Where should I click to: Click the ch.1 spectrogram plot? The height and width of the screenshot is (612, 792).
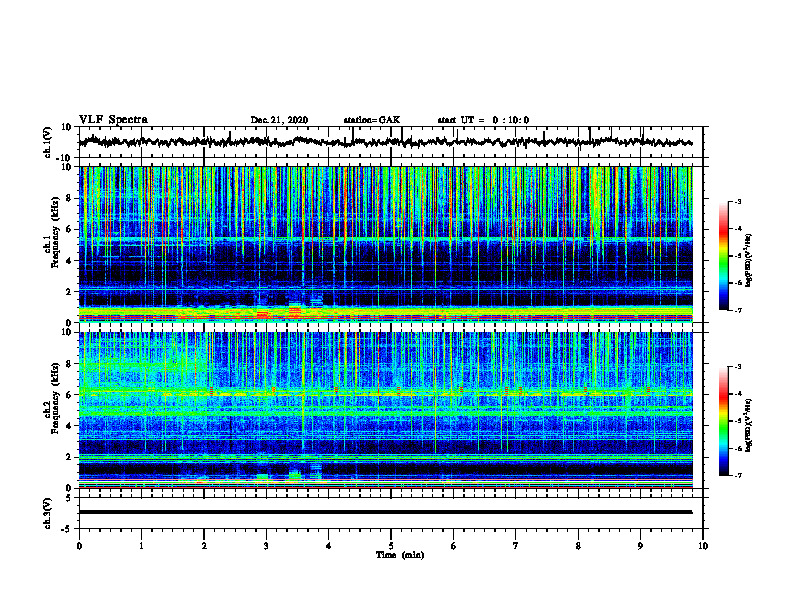[385, 244]
